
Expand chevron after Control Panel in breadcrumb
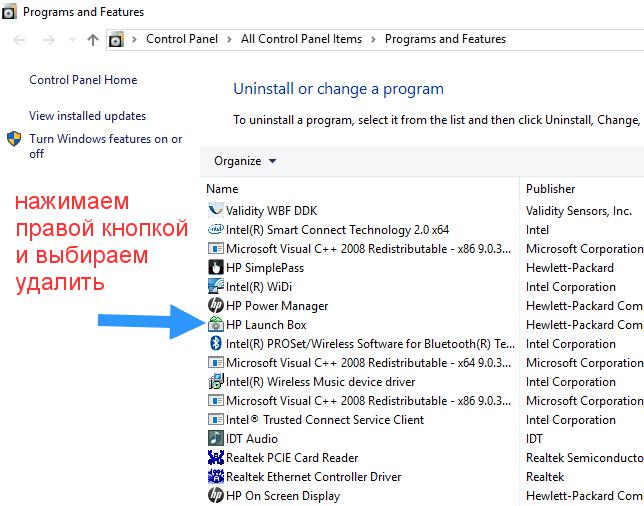click(x=229, y=39)
